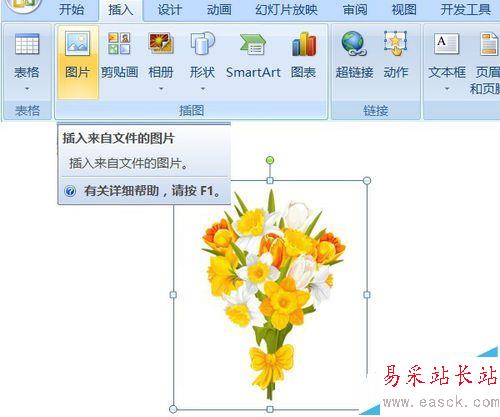This screenshot has width=500, height=417.
Task: Expand the Table (表格) dropdown arrow
Action: 27,89
